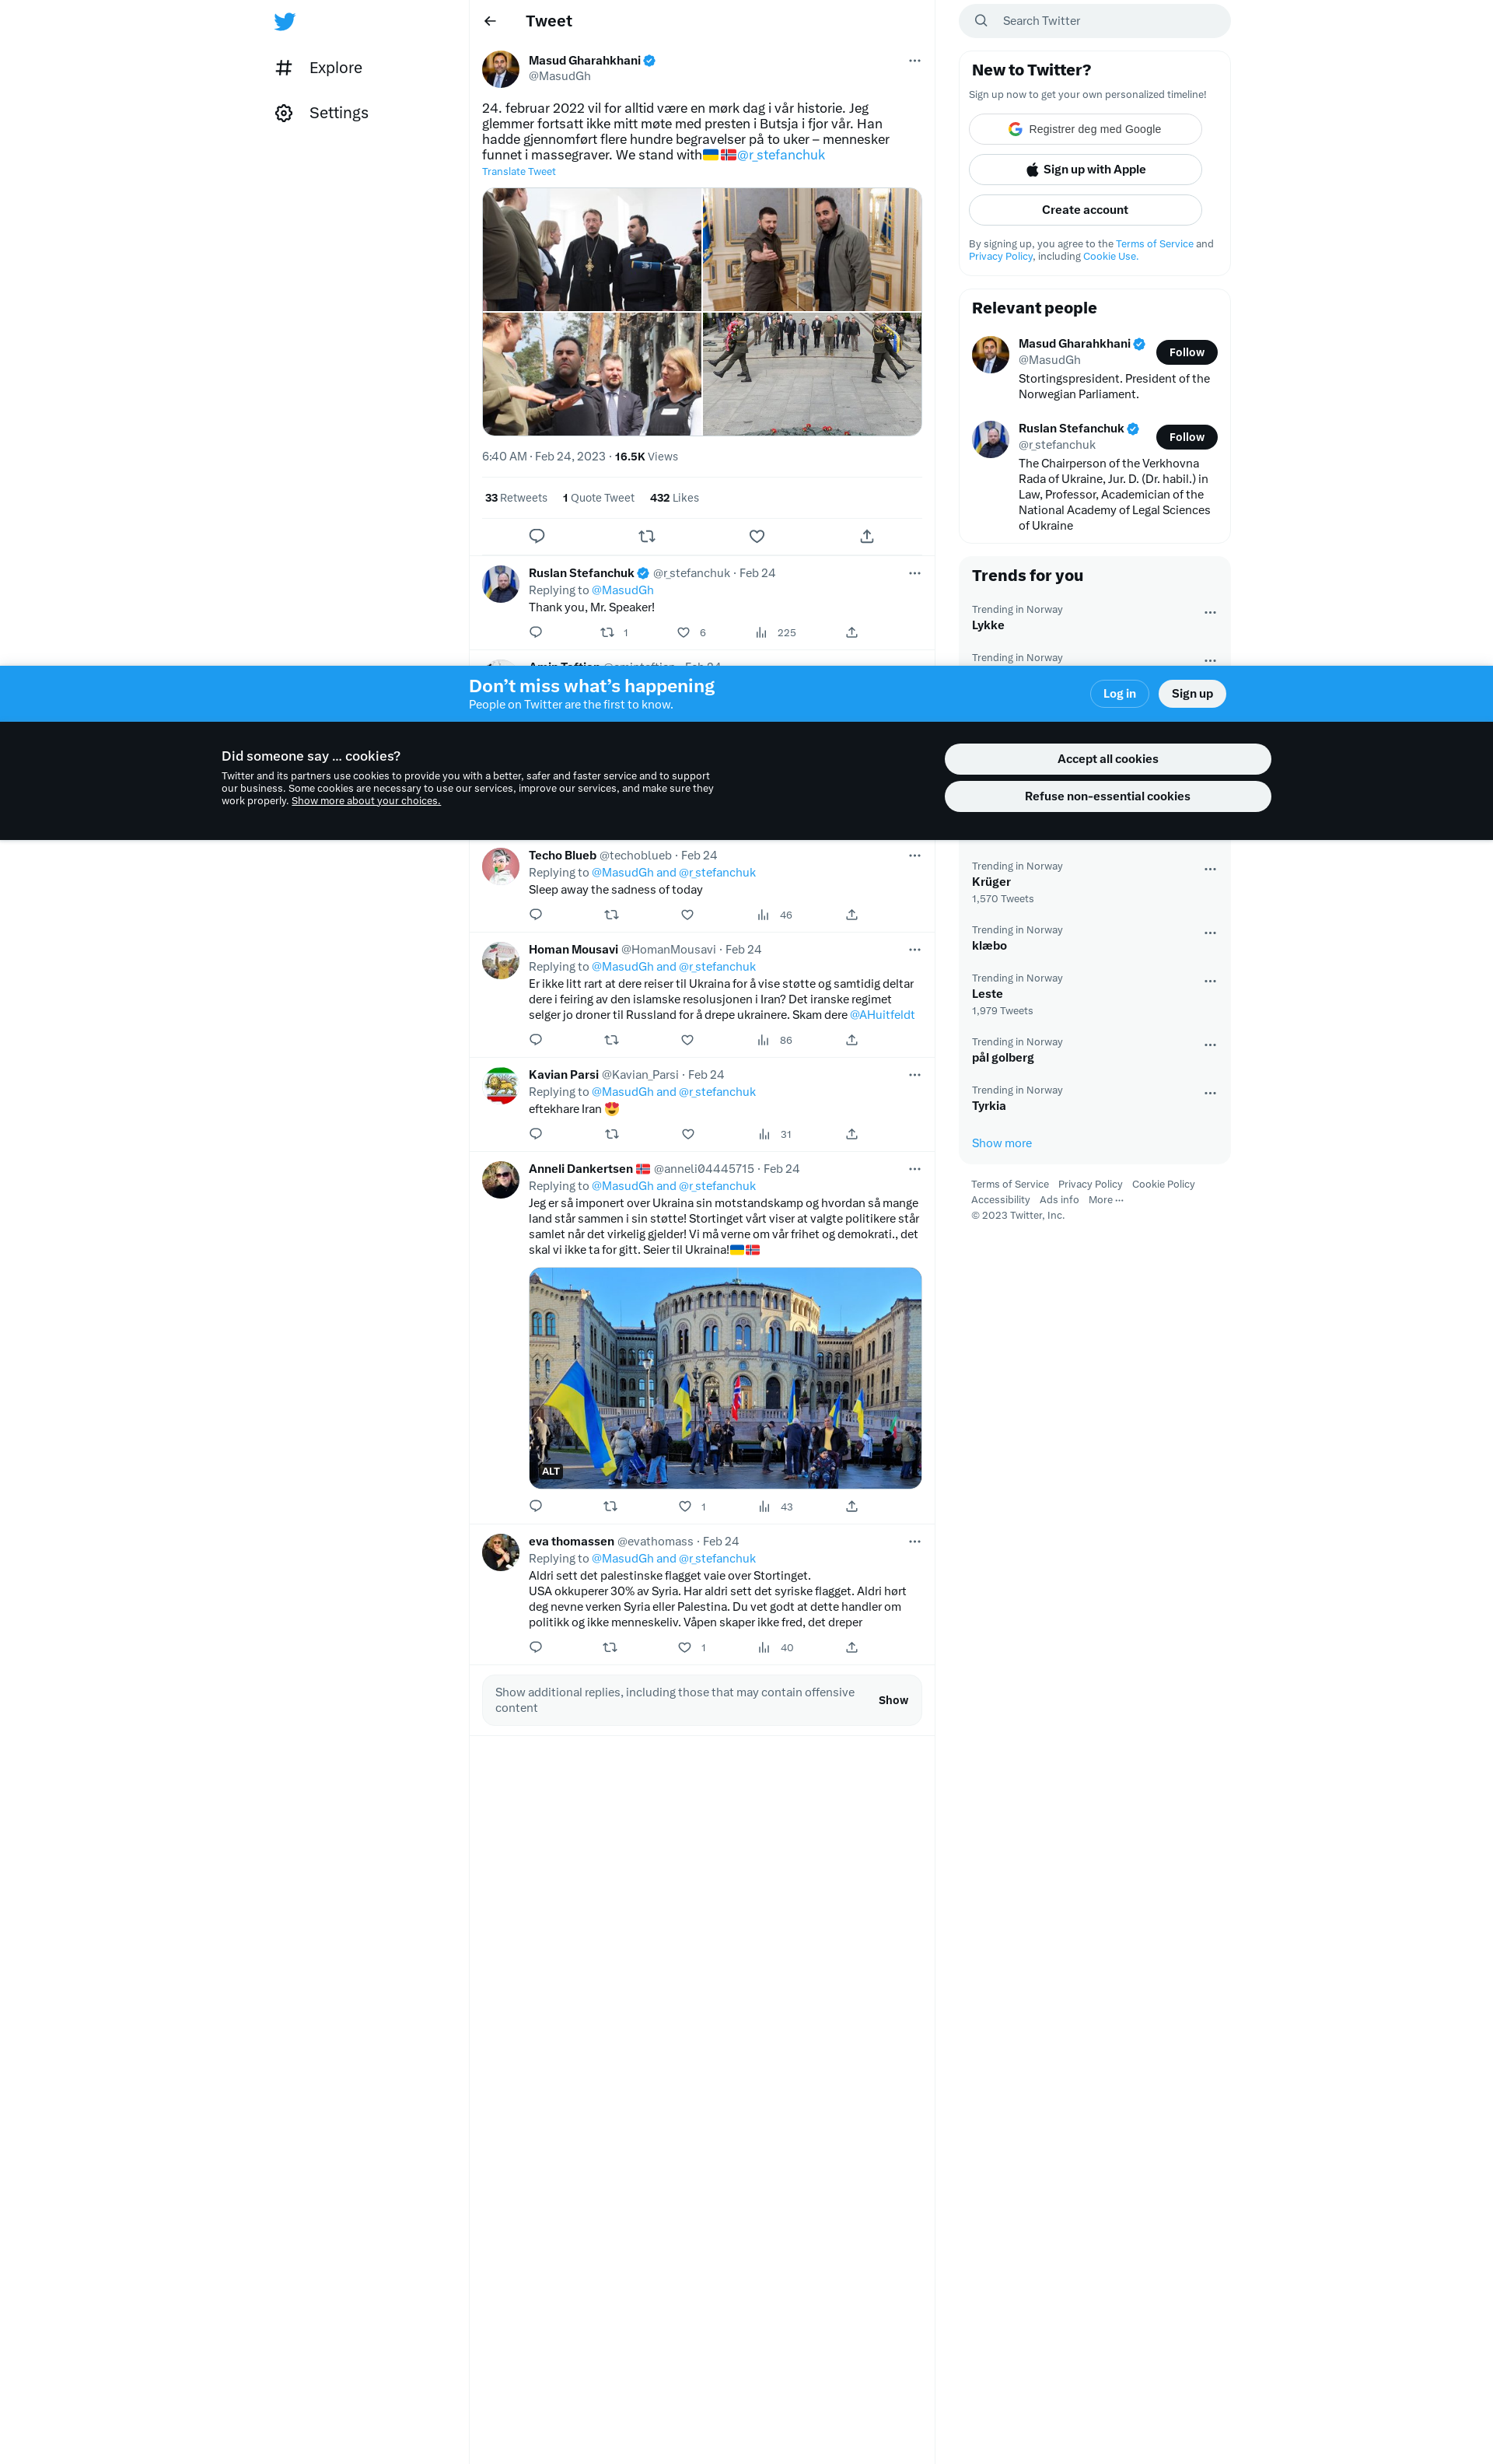Retweet Ruslan Stefanchuk's reply
Screen dimensions: 1493x2464
click(x=607, y=632)
